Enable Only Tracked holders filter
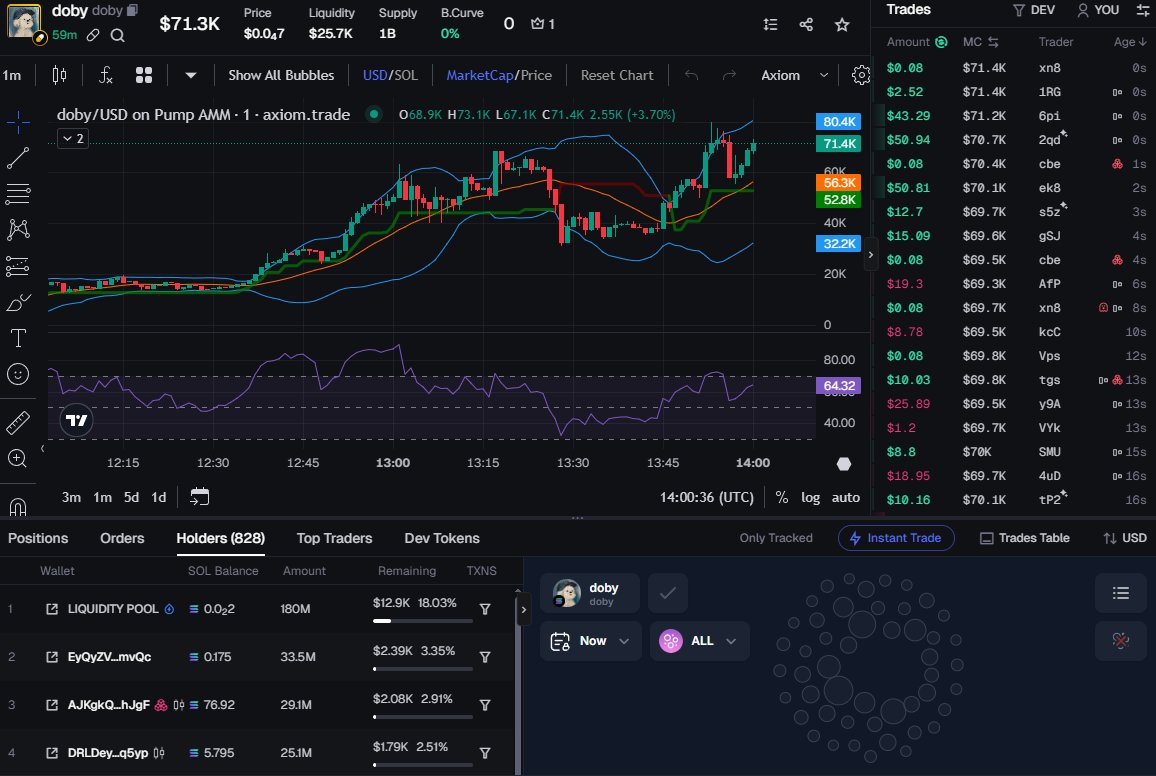The height and width of the screenshot is (776, 1156). pyautogui.click(x=776, y=538)
